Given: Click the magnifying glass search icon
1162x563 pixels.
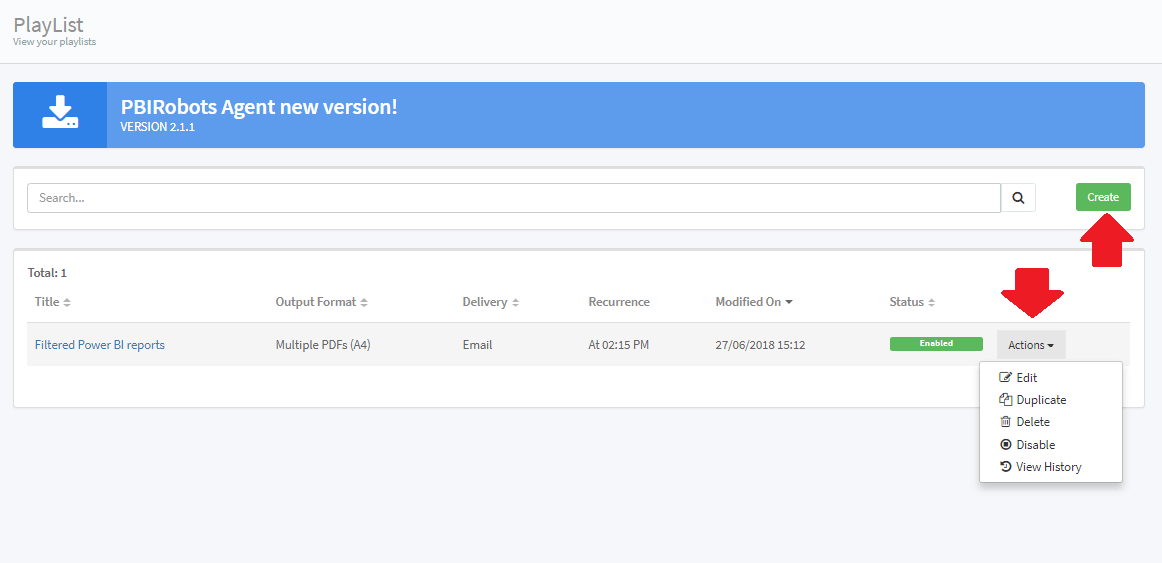Looking at the screenshot, I should point(1018,198).
